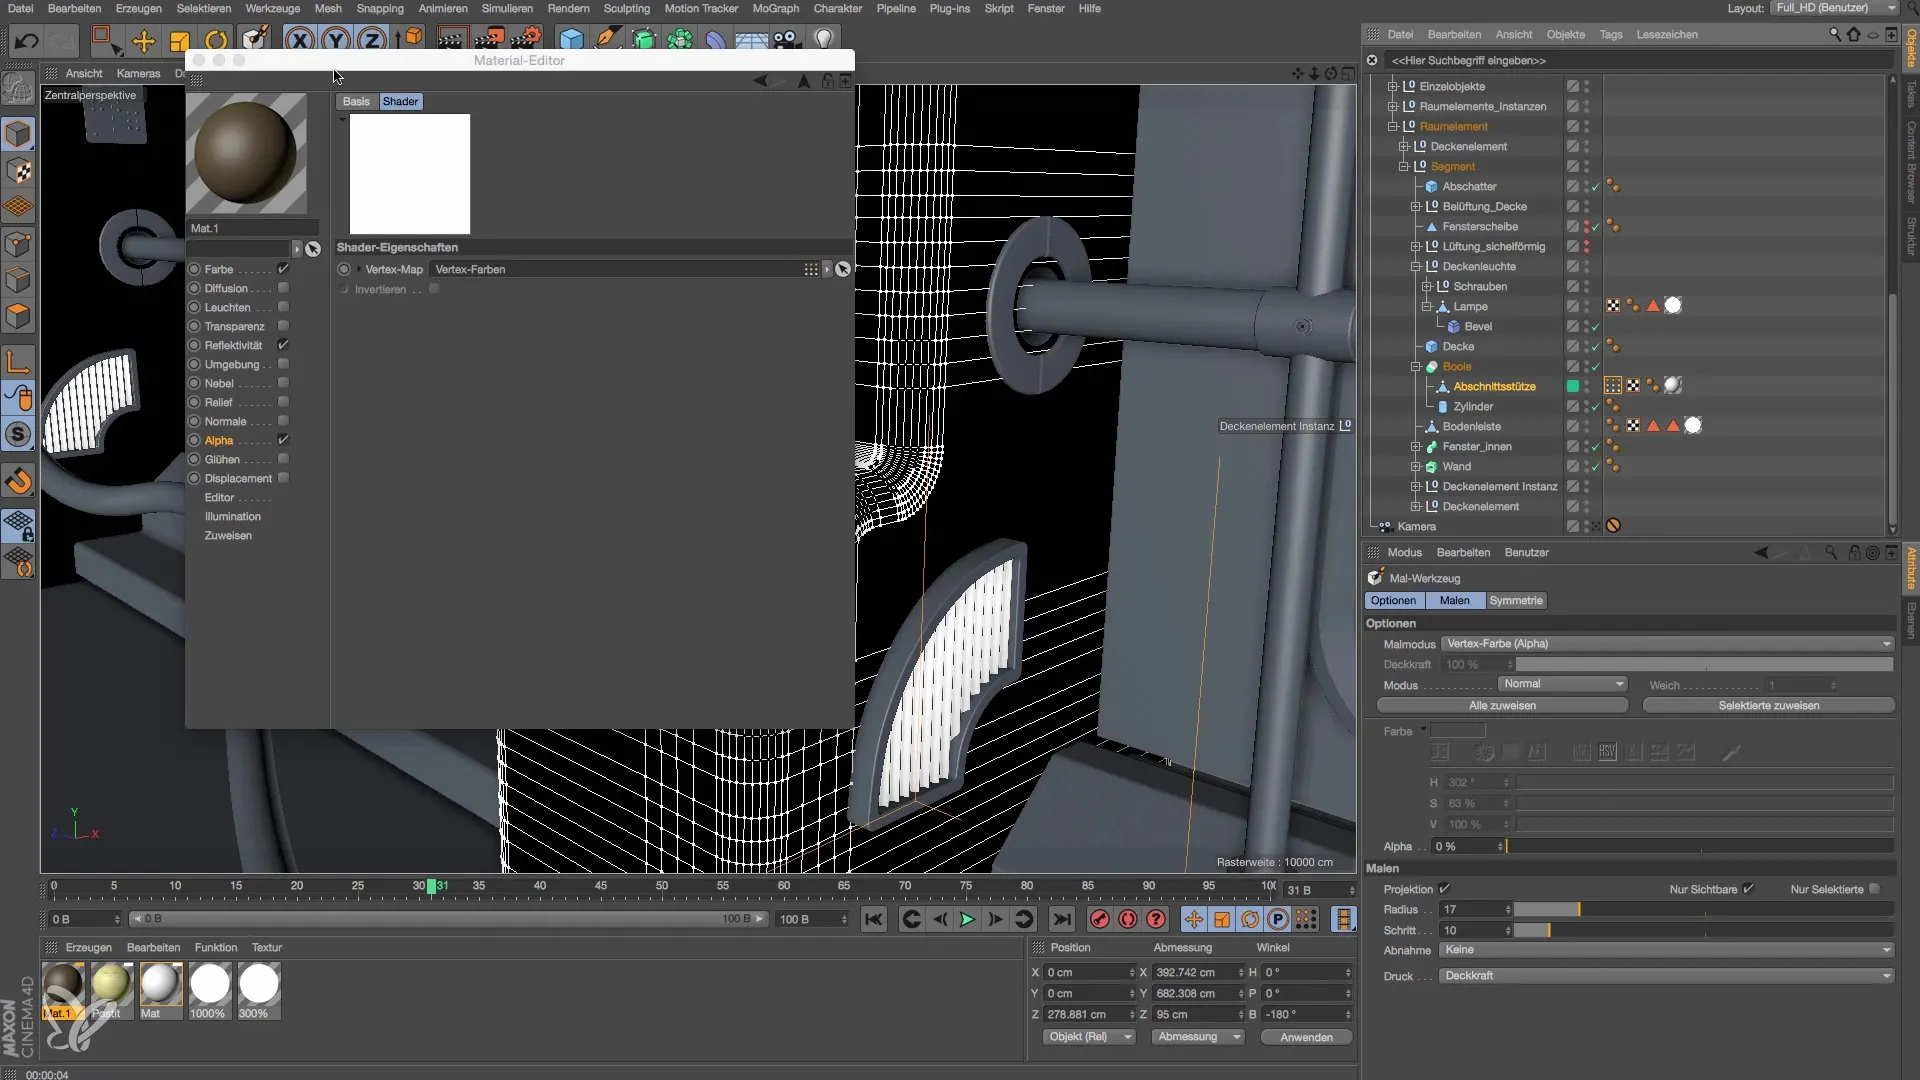1920x1080 pixels.
Task: Enable the Invertieren checkbox
Action: pos(434,289)
